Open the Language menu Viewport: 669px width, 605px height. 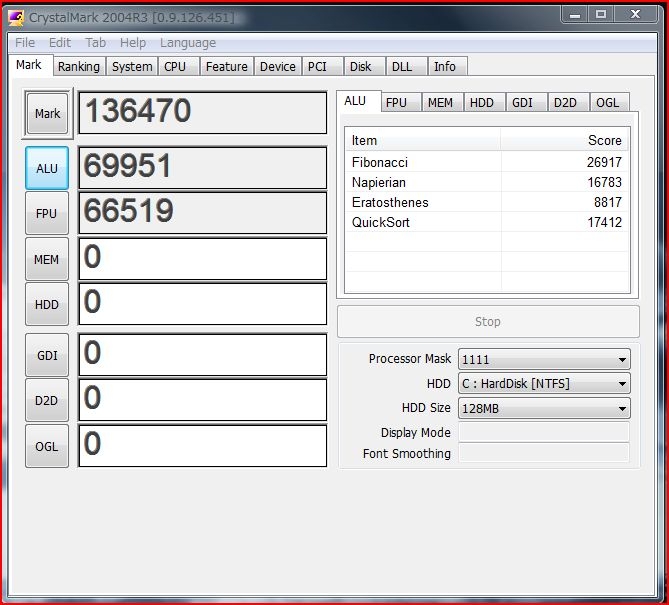(x=187, y=43)
